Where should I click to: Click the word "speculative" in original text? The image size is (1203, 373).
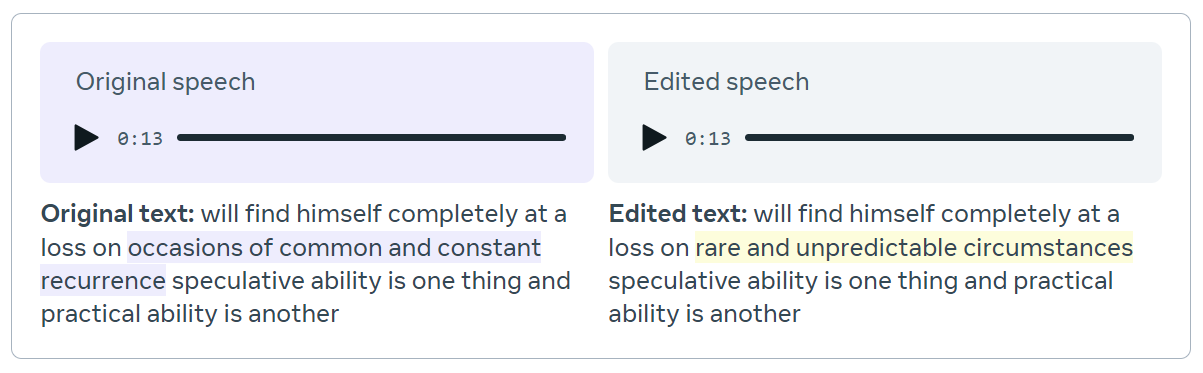click(x=234, y=280)
